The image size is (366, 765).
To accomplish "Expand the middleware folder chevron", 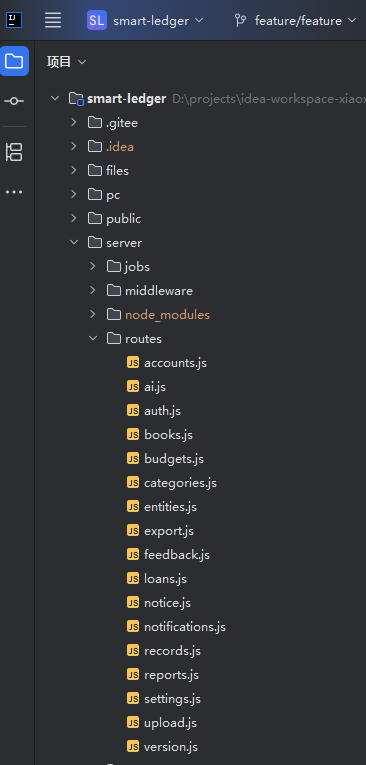I will point(93,290).
